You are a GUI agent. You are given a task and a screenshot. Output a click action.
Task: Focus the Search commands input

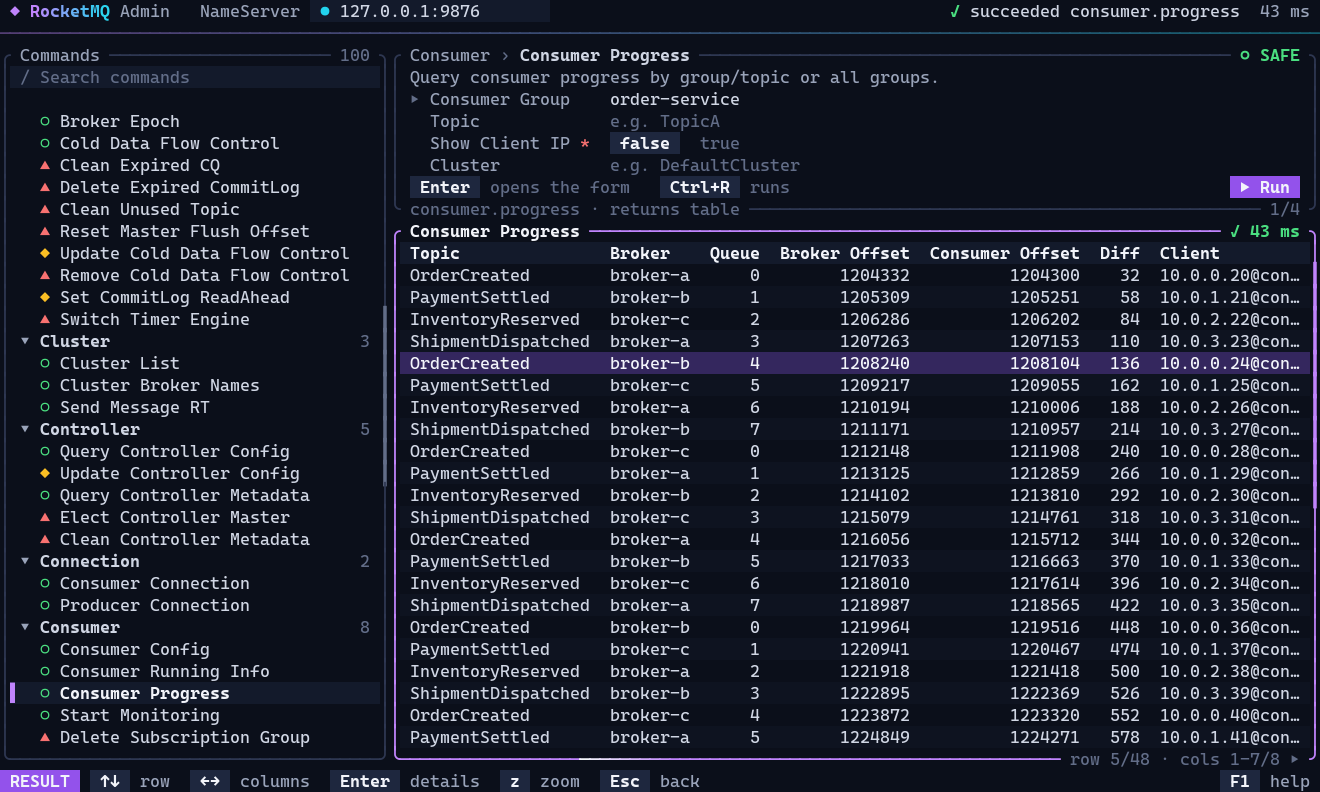click(195, 78)
